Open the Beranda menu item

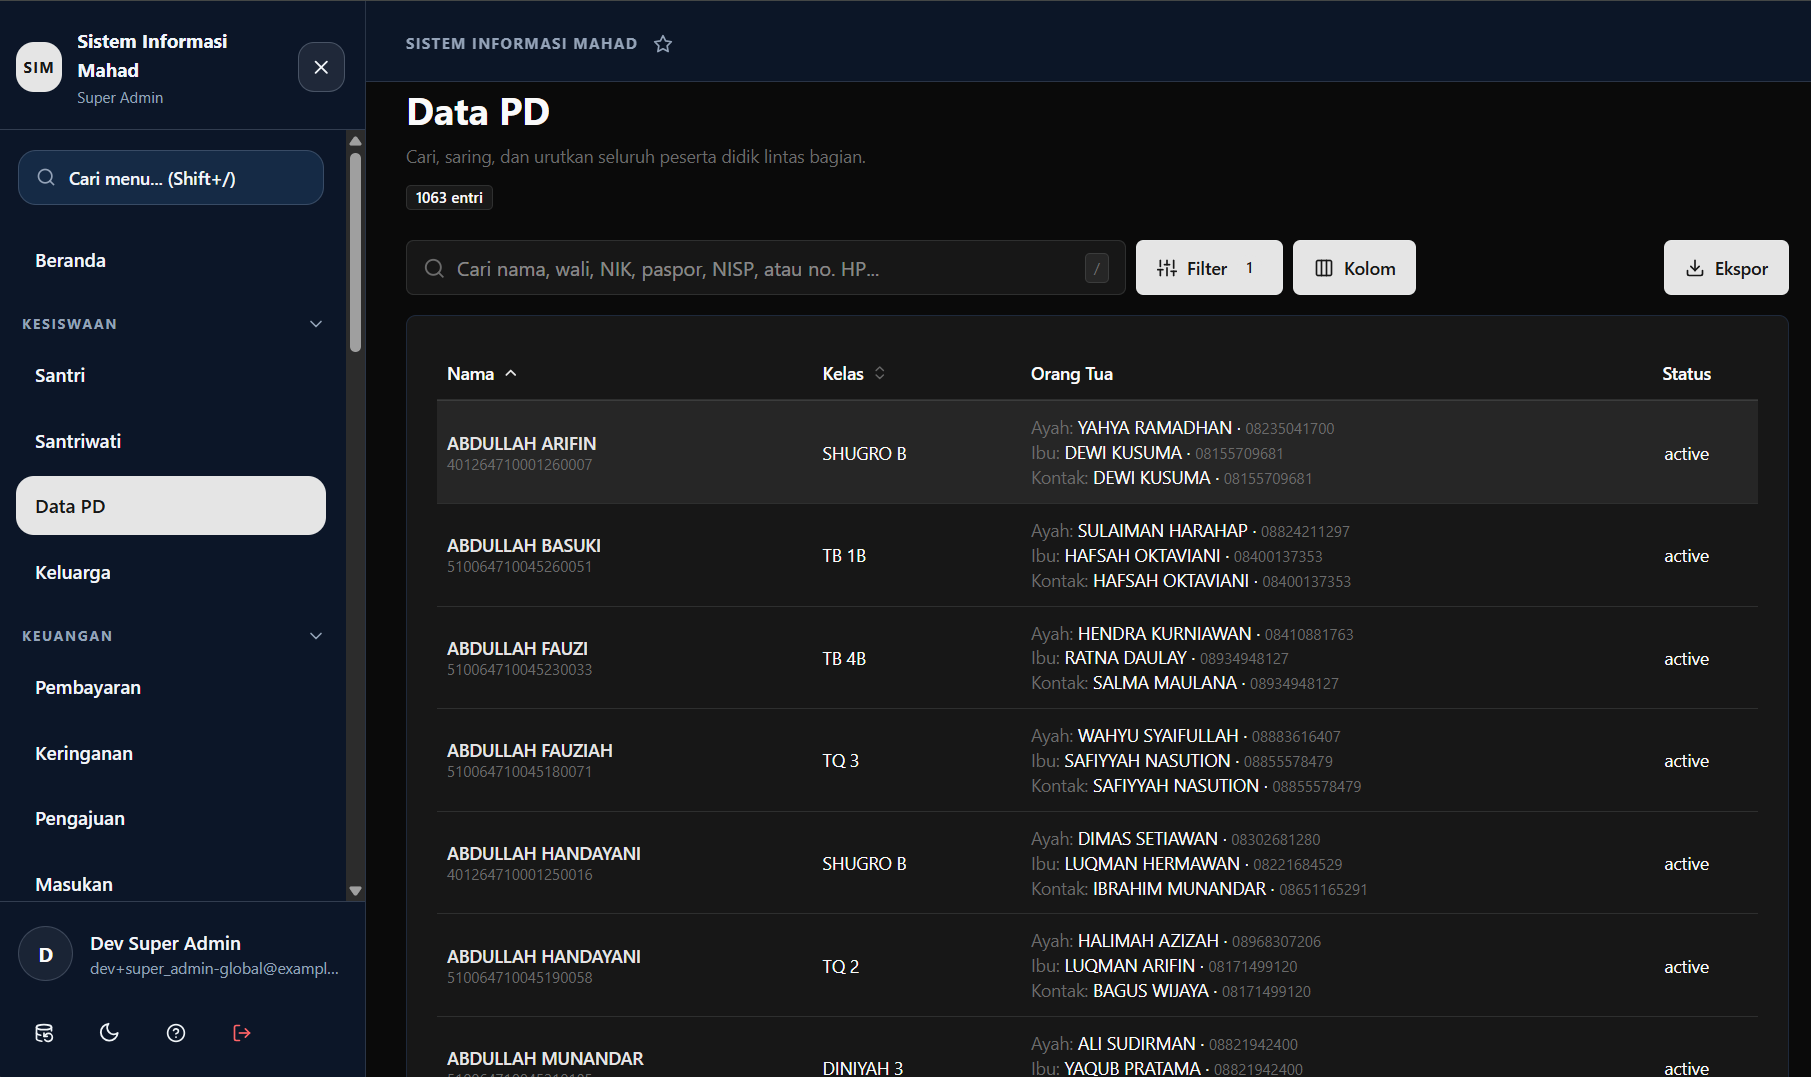(x=171, y=261)
